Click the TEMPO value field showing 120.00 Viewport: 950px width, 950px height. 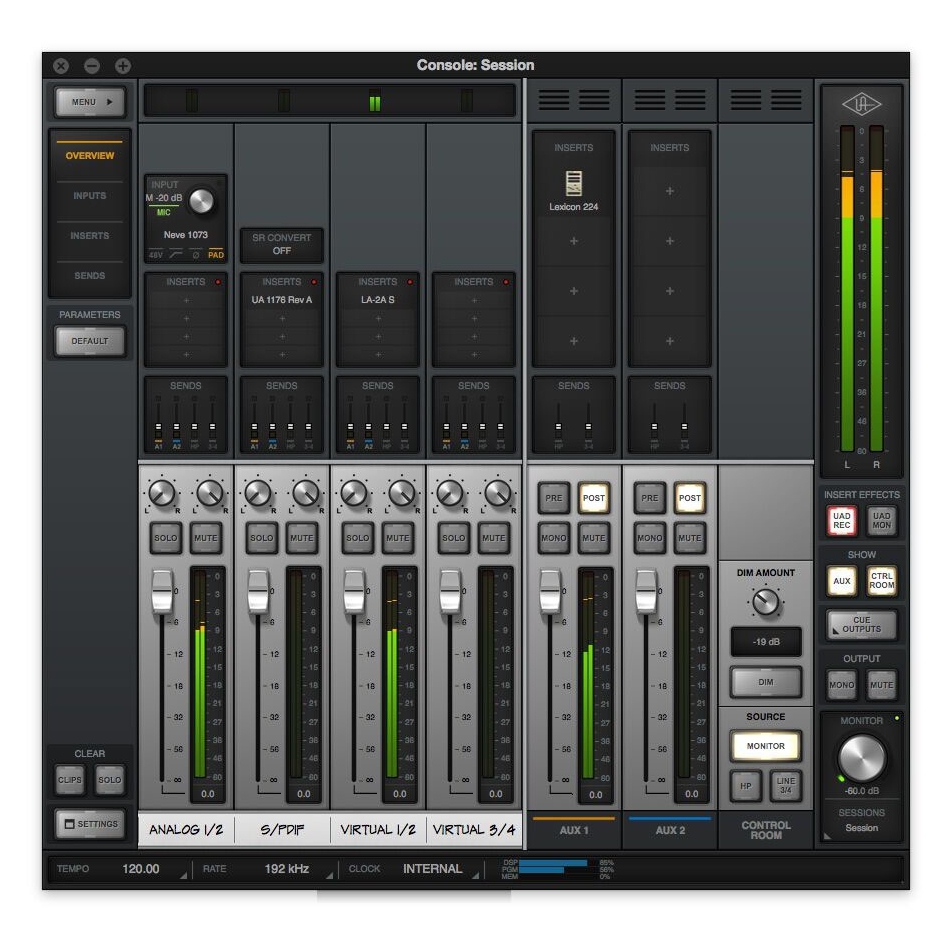[141, 869]
